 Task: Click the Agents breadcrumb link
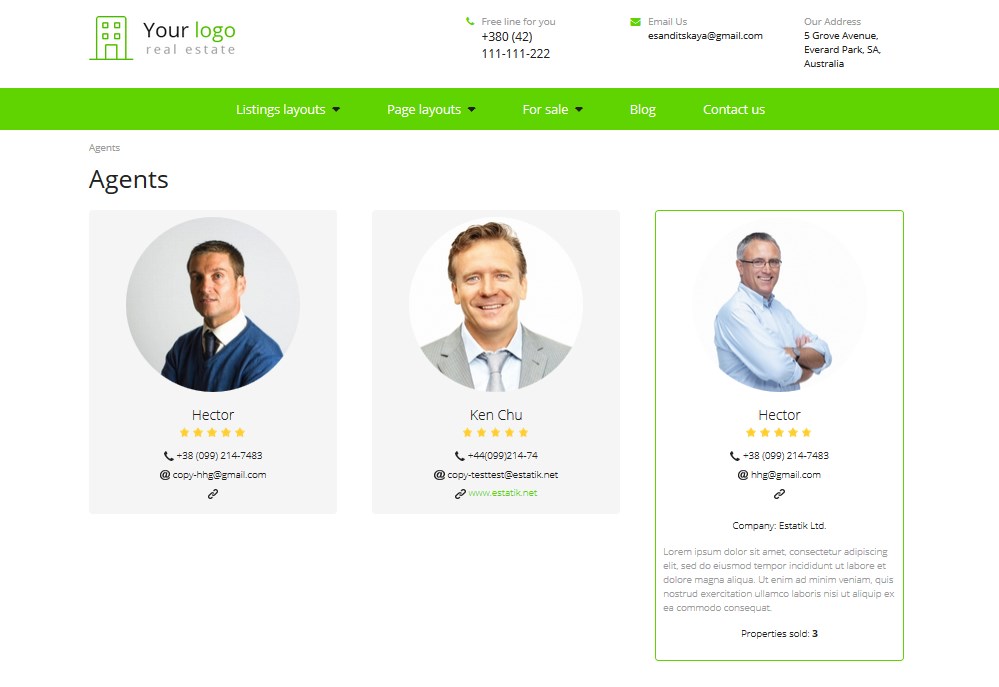[x=104, y=148]
